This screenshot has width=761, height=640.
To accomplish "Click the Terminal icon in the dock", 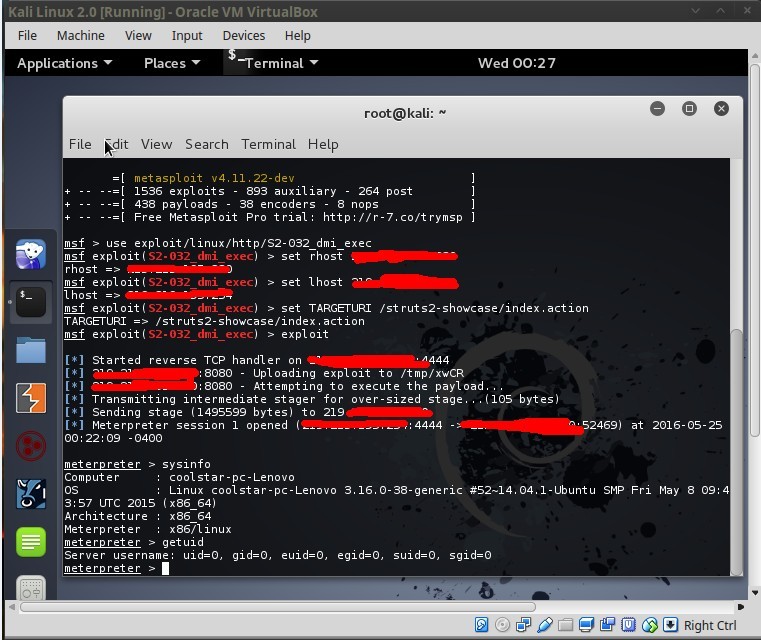I will click(x=31, y=302).
